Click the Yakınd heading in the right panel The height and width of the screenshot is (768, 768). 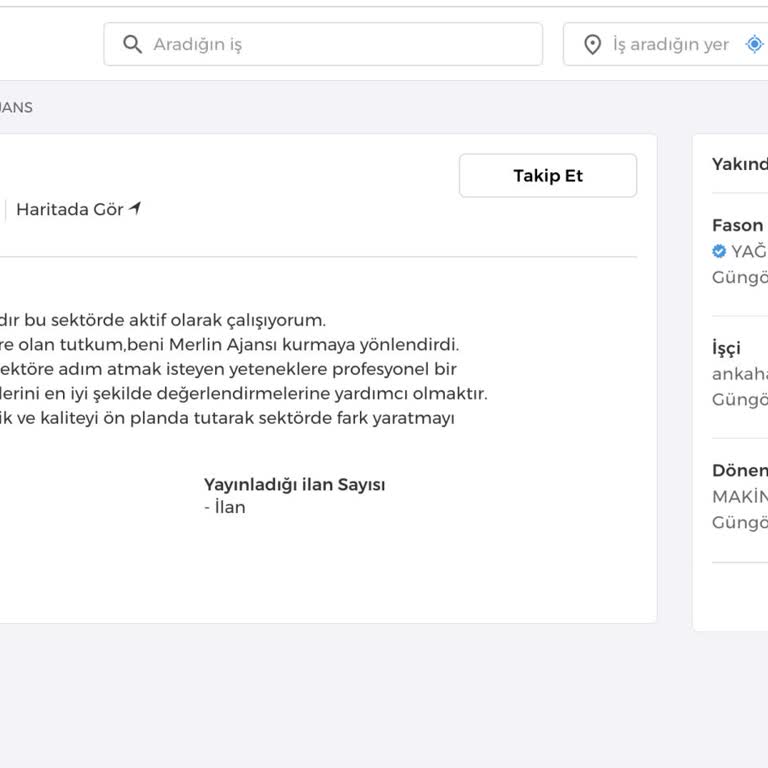click(740, 164)
